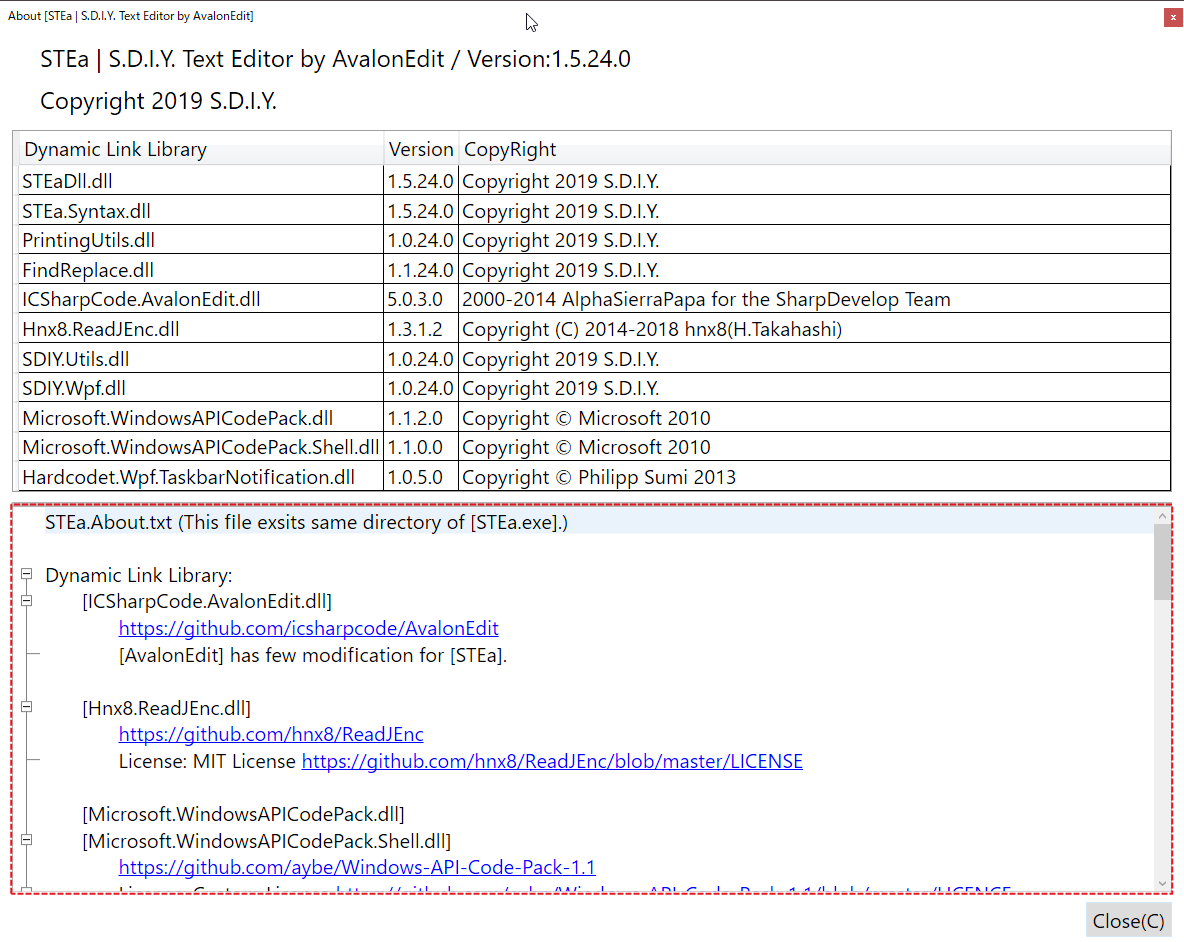Image resolution: width=1184 pixels, height=942 pixels.
Task: Open the ReadJEnc MIT LICENSE link
Action: (x=552, y=761)
